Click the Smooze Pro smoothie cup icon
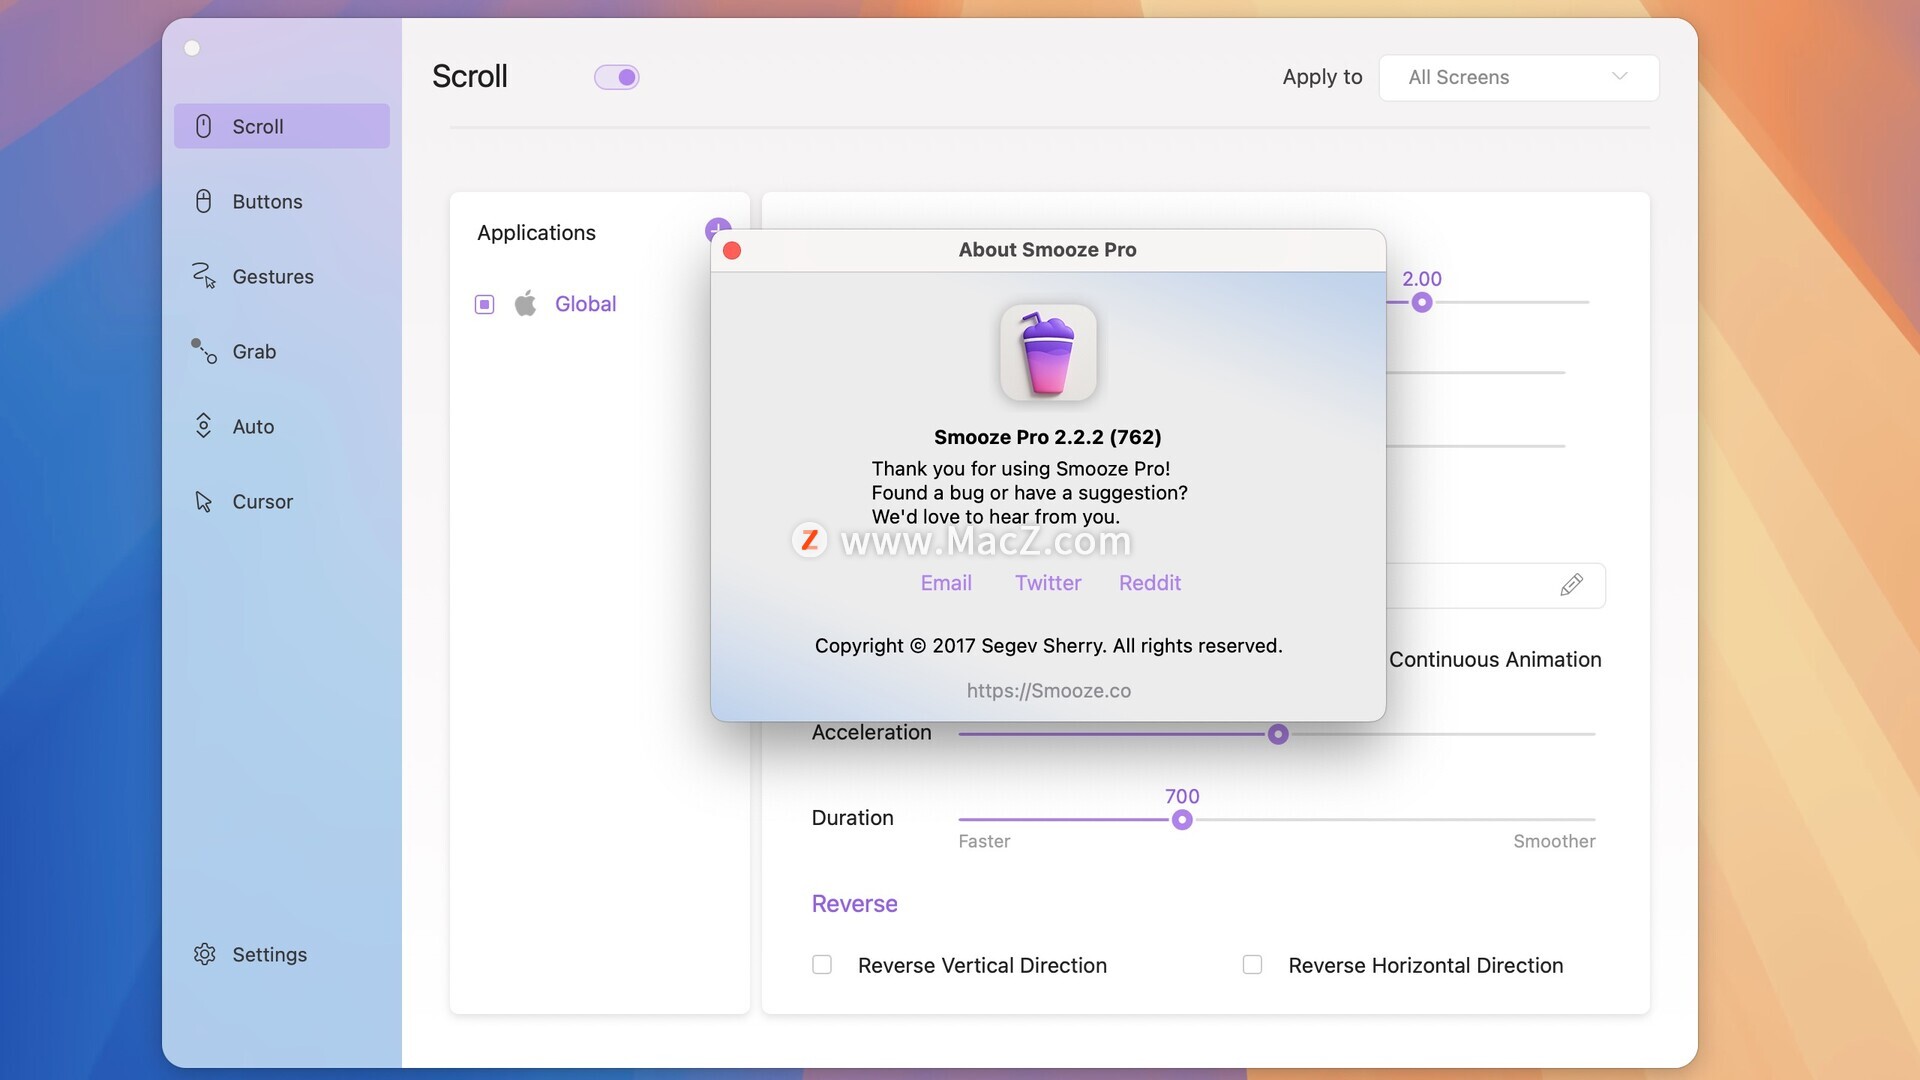 pyautogui.click(x=1048, y=353)
